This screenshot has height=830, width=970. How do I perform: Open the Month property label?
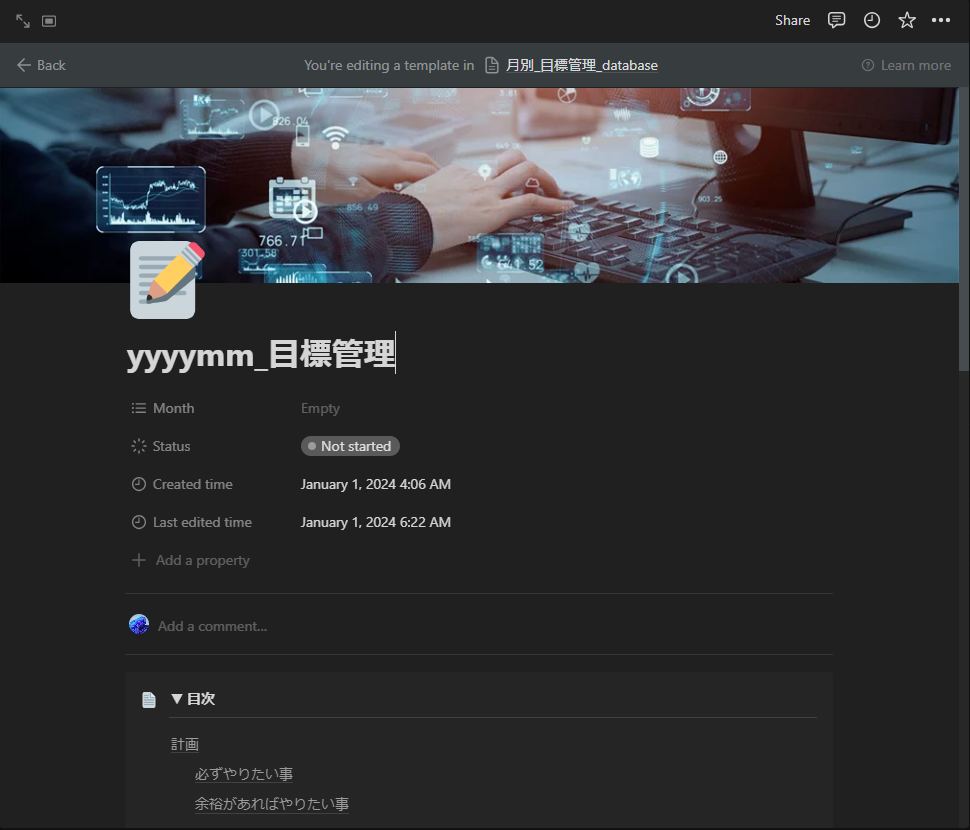(163, 408)
